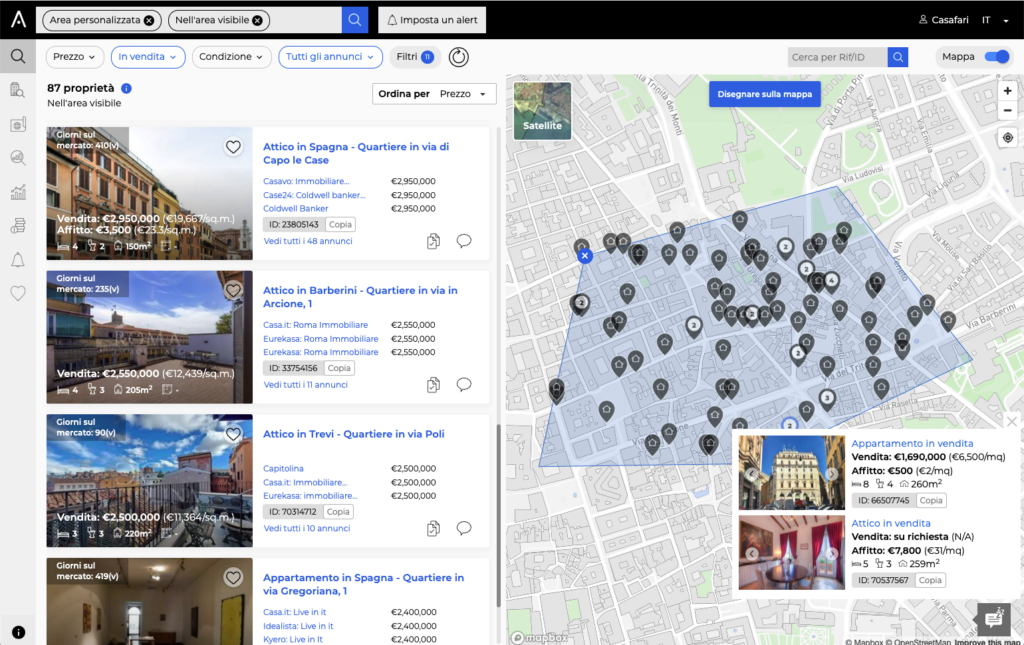Expand the Condizione filter dropdown

point(231,57)
